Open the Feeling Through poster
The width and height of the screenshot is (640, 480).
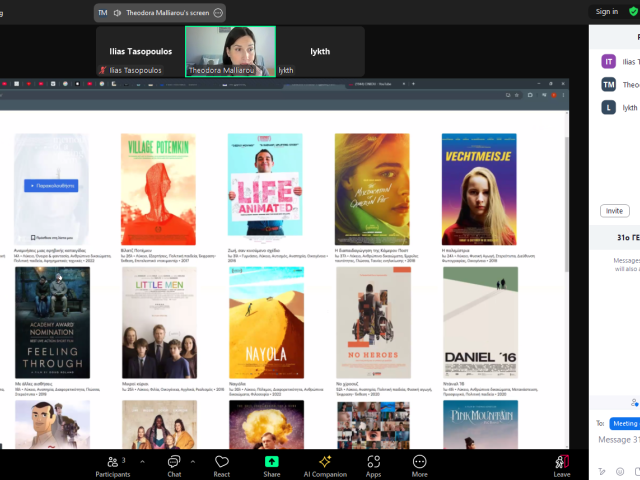pyautogui.click(x=52, y=322)
